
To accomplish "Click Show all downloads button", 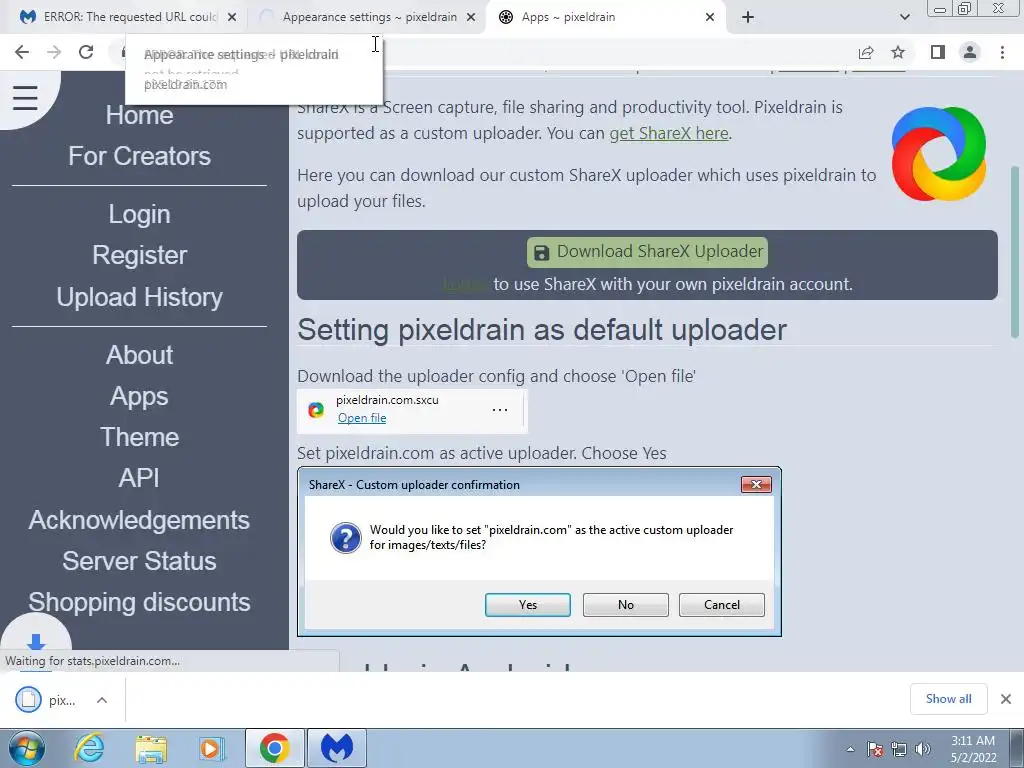I will point(948,699).
